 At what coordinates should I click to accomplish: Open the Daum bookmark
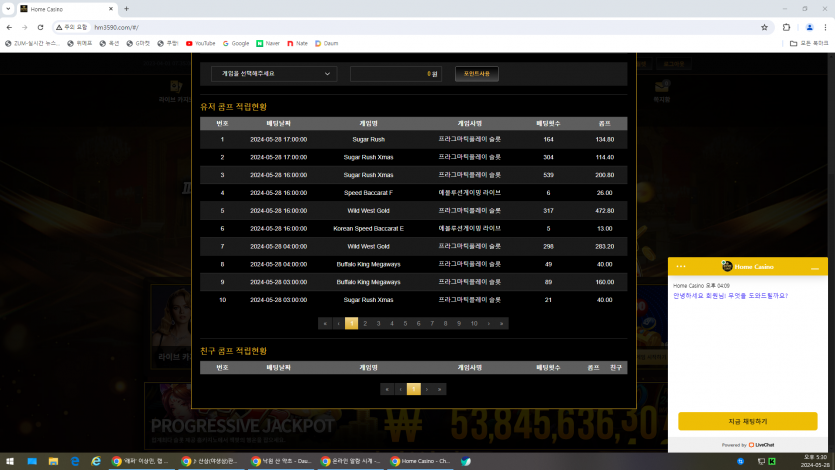326,43
